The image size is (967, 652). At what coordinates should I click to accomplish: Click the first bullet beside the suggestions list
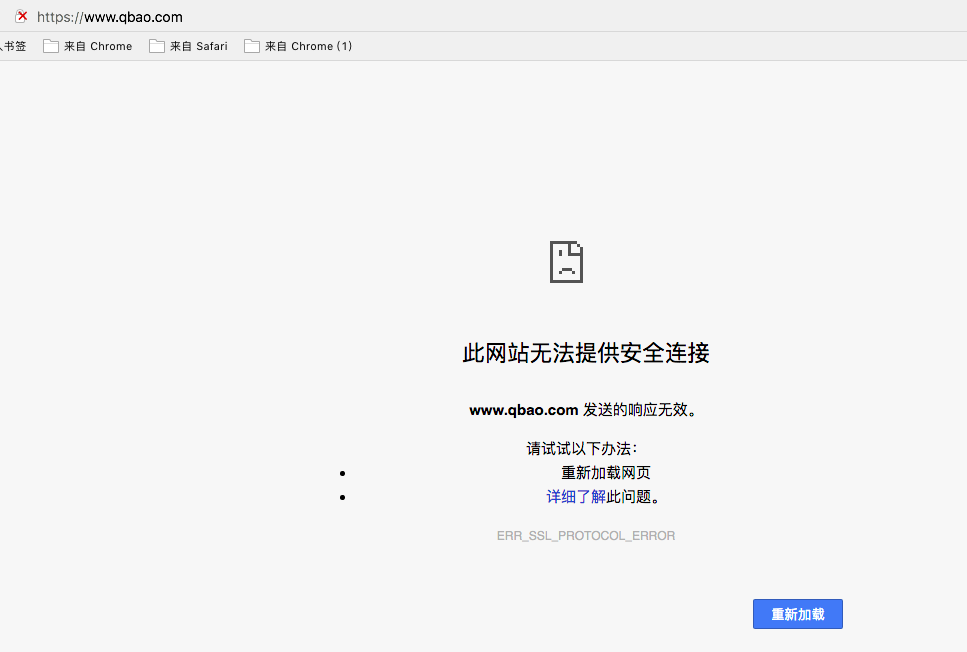(343, 472)
